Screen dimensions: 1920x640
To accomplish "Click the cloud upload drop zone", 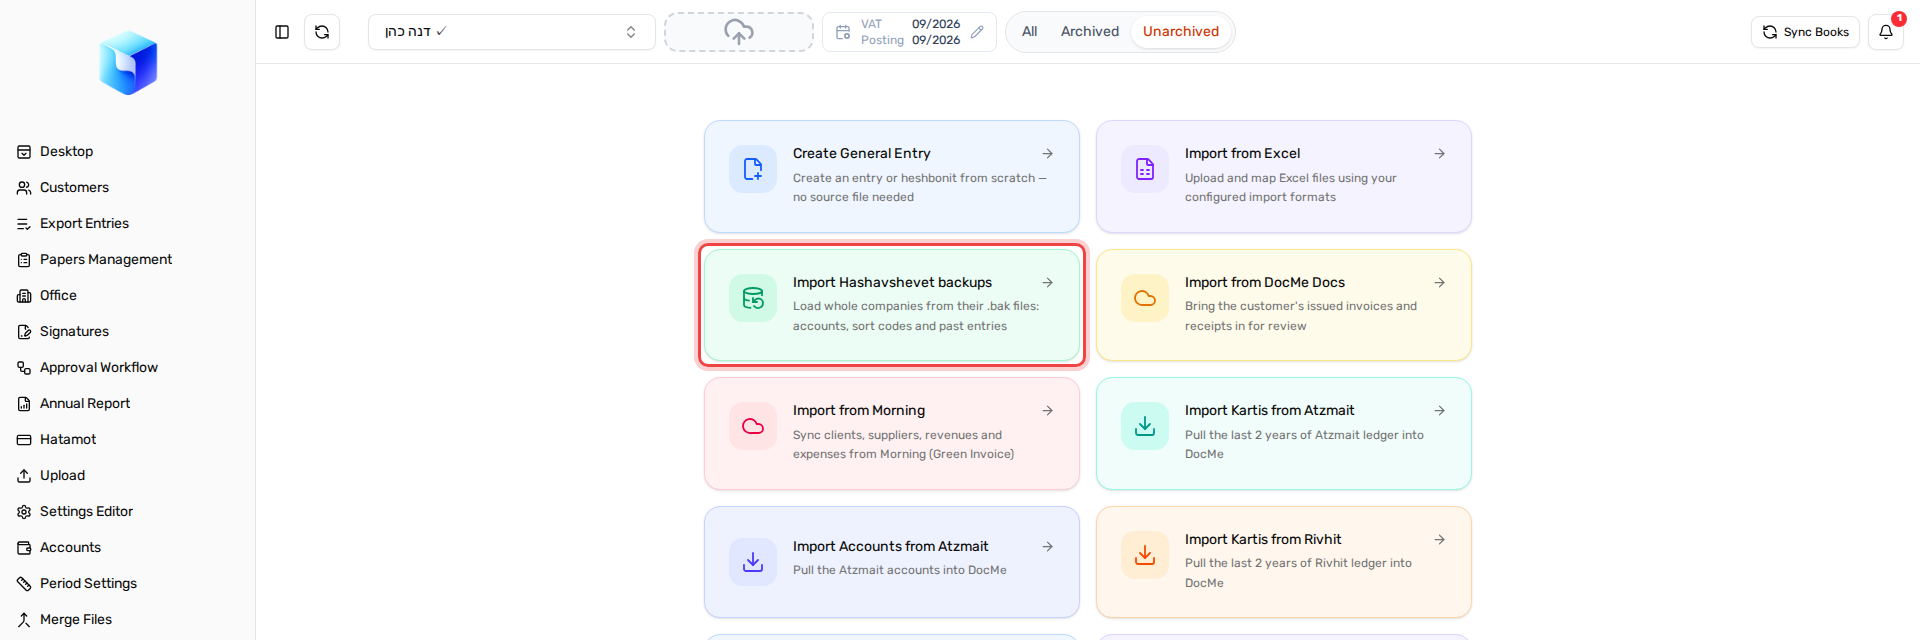I will pyautogui.click(x=739, y=32).
